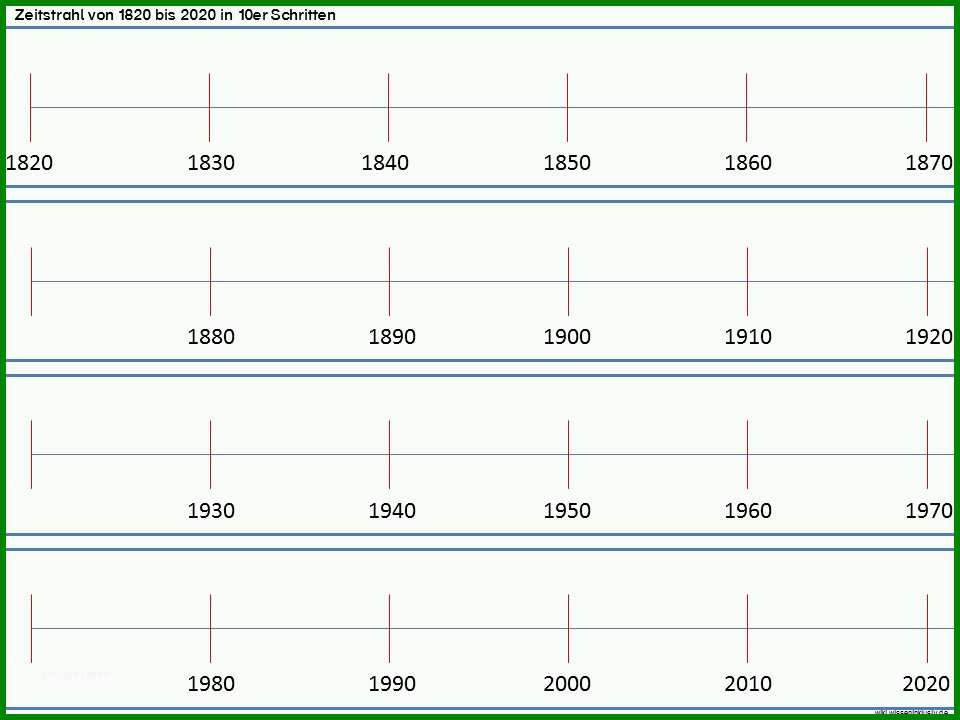Click the 1970 year label

pyautogui.click(x=929, y=511)
